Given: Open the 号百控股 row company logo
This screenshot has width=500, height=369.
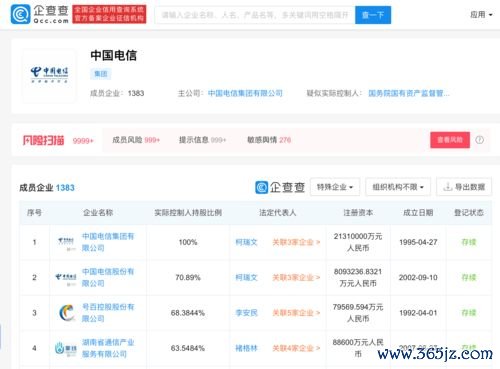Looking at the screenshot, I should [x=67, y=313].
